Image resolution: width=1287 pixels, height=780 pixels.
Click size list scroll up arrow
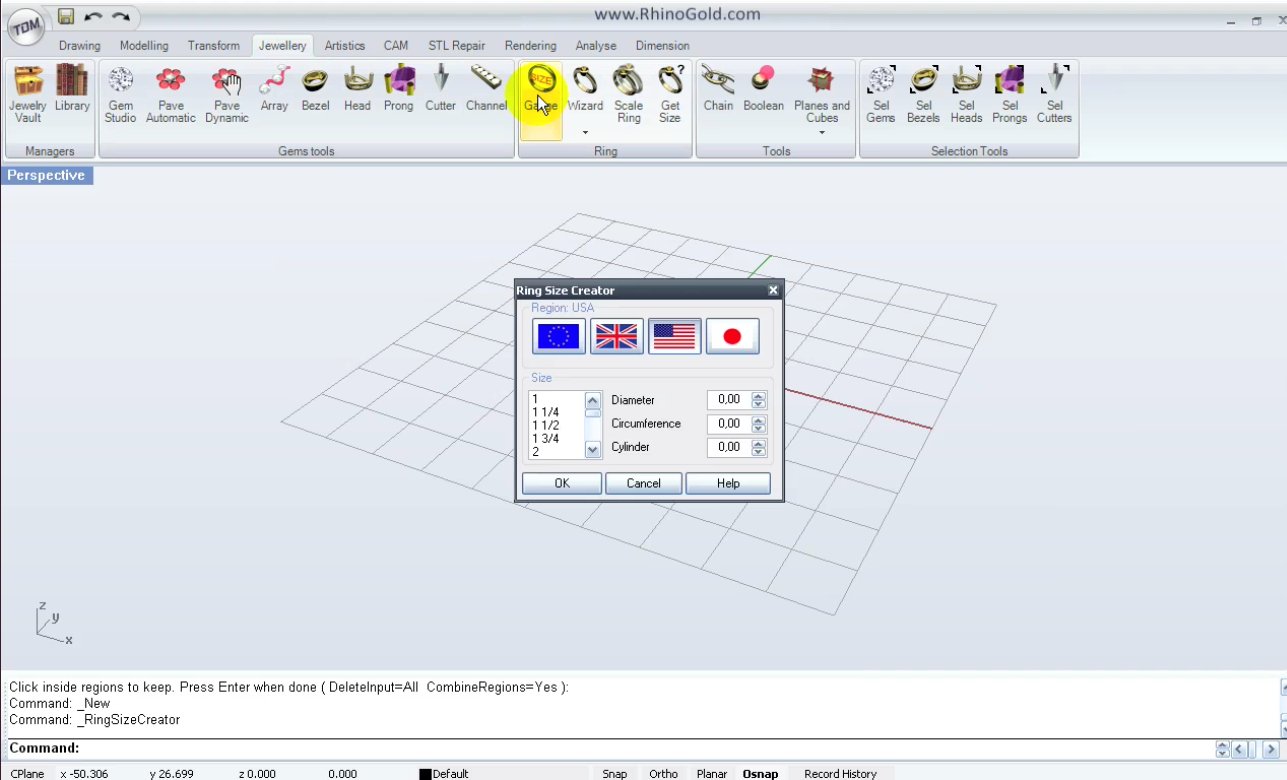coord(593,399)
